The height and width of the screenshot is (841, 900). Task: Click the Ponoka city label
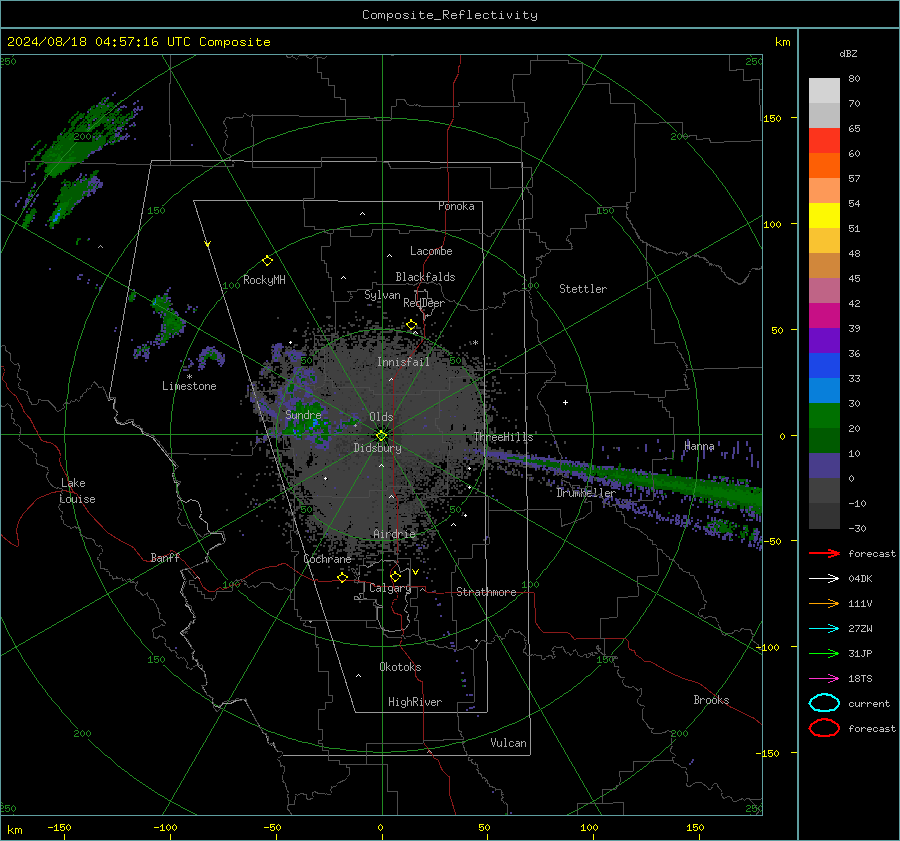pos(456,206)
